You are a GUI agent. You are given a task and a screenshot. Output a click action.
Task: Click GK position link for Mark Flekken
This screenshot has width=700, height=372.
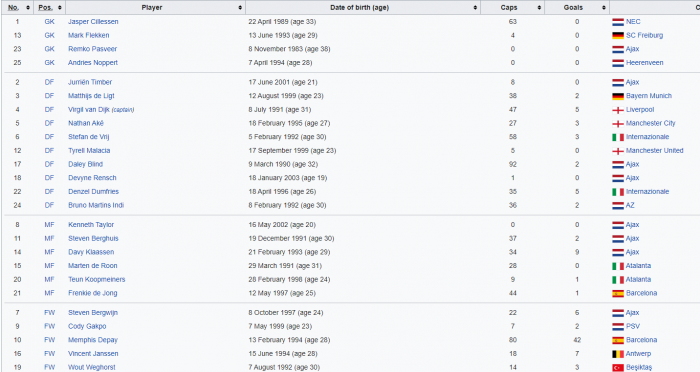tap(50, 35)
